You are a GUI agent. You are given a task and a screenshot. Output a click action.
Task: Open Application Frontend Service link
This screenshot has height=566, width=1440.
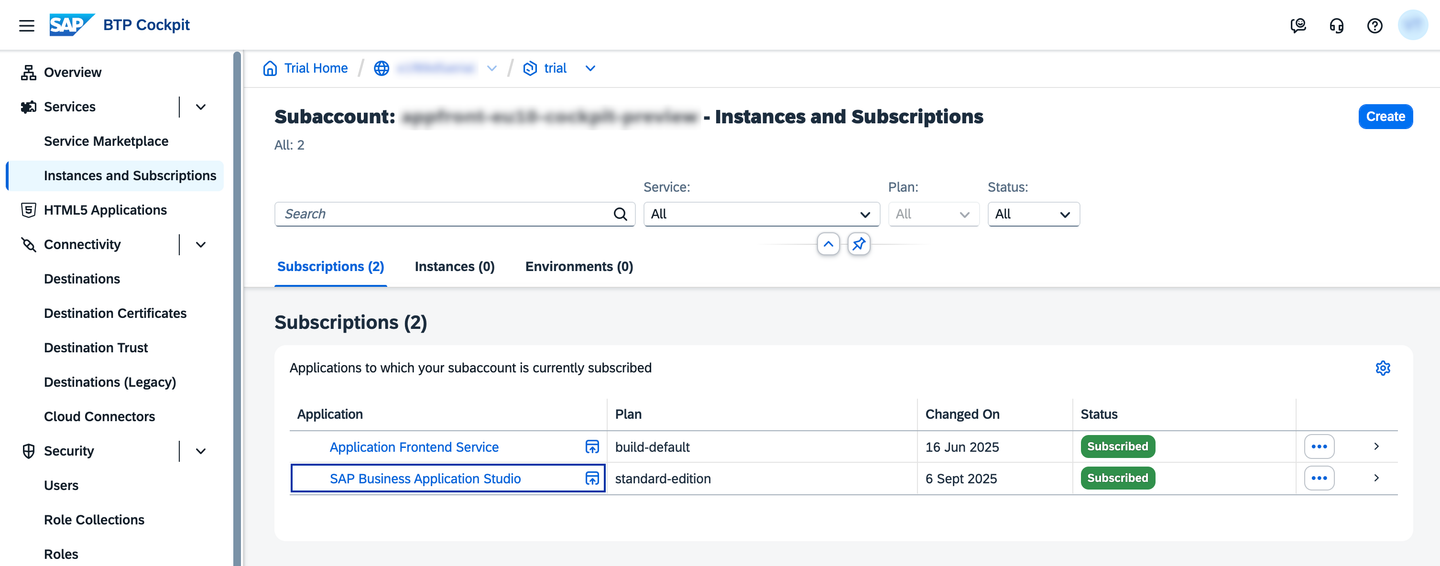click(414, 447)
